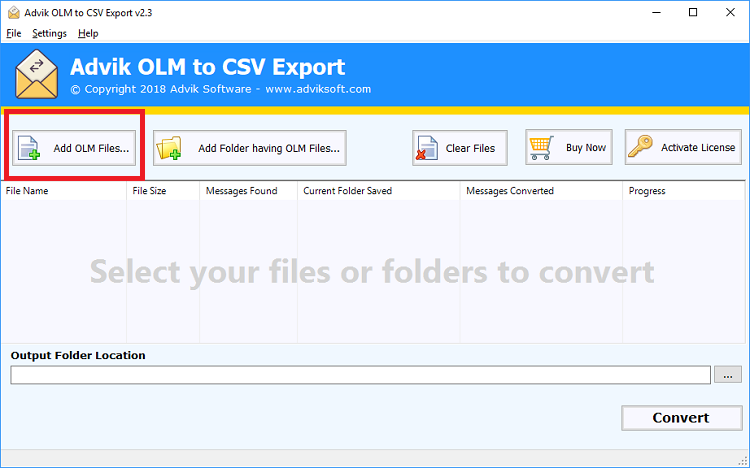Click the Add Folder having OLM Files button

pos(250,148)
